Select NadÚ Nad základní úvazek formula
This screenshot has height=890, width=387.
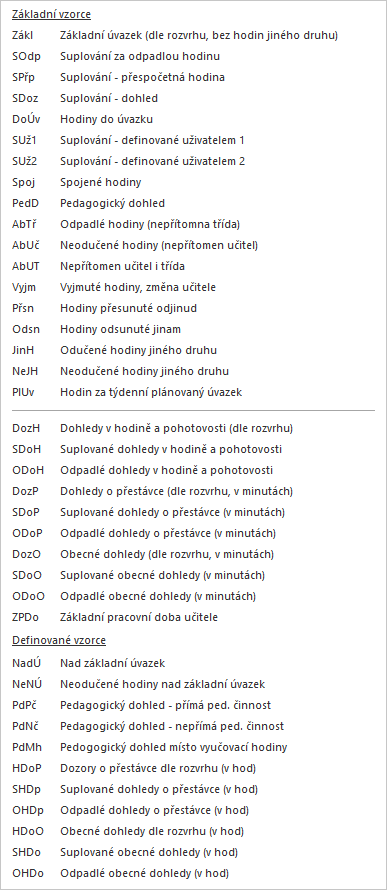pos(89,663)
